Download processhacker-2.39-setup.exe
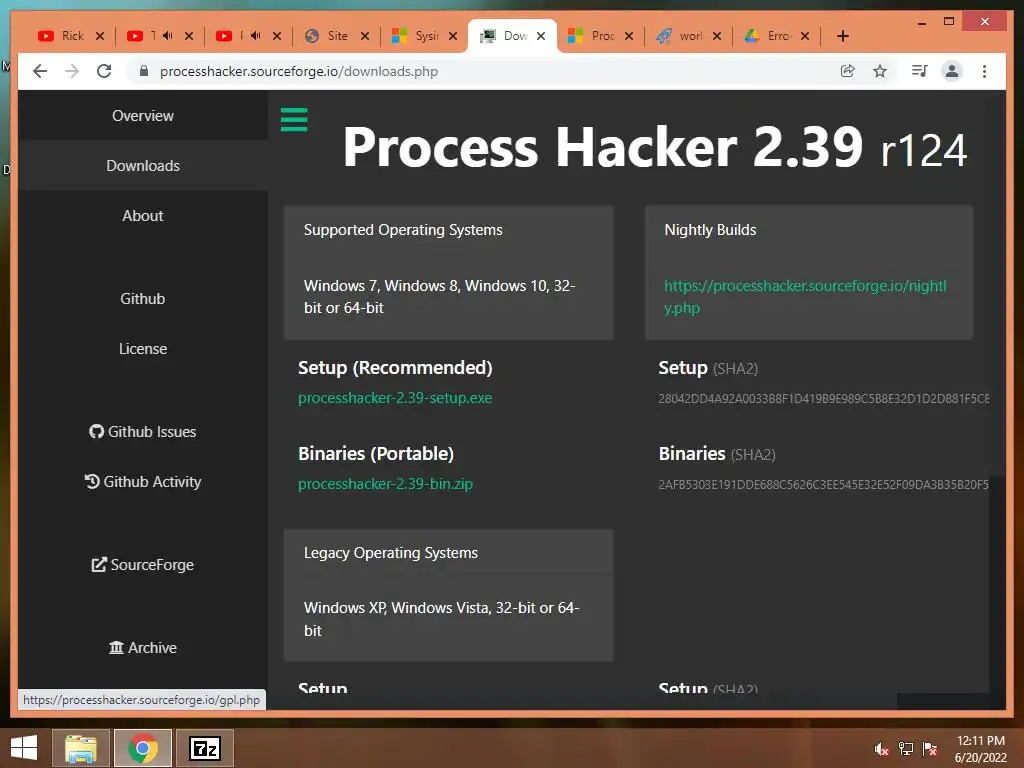Screen dimensions: 1024x768 pyautogui.click(x=395, y=398)
